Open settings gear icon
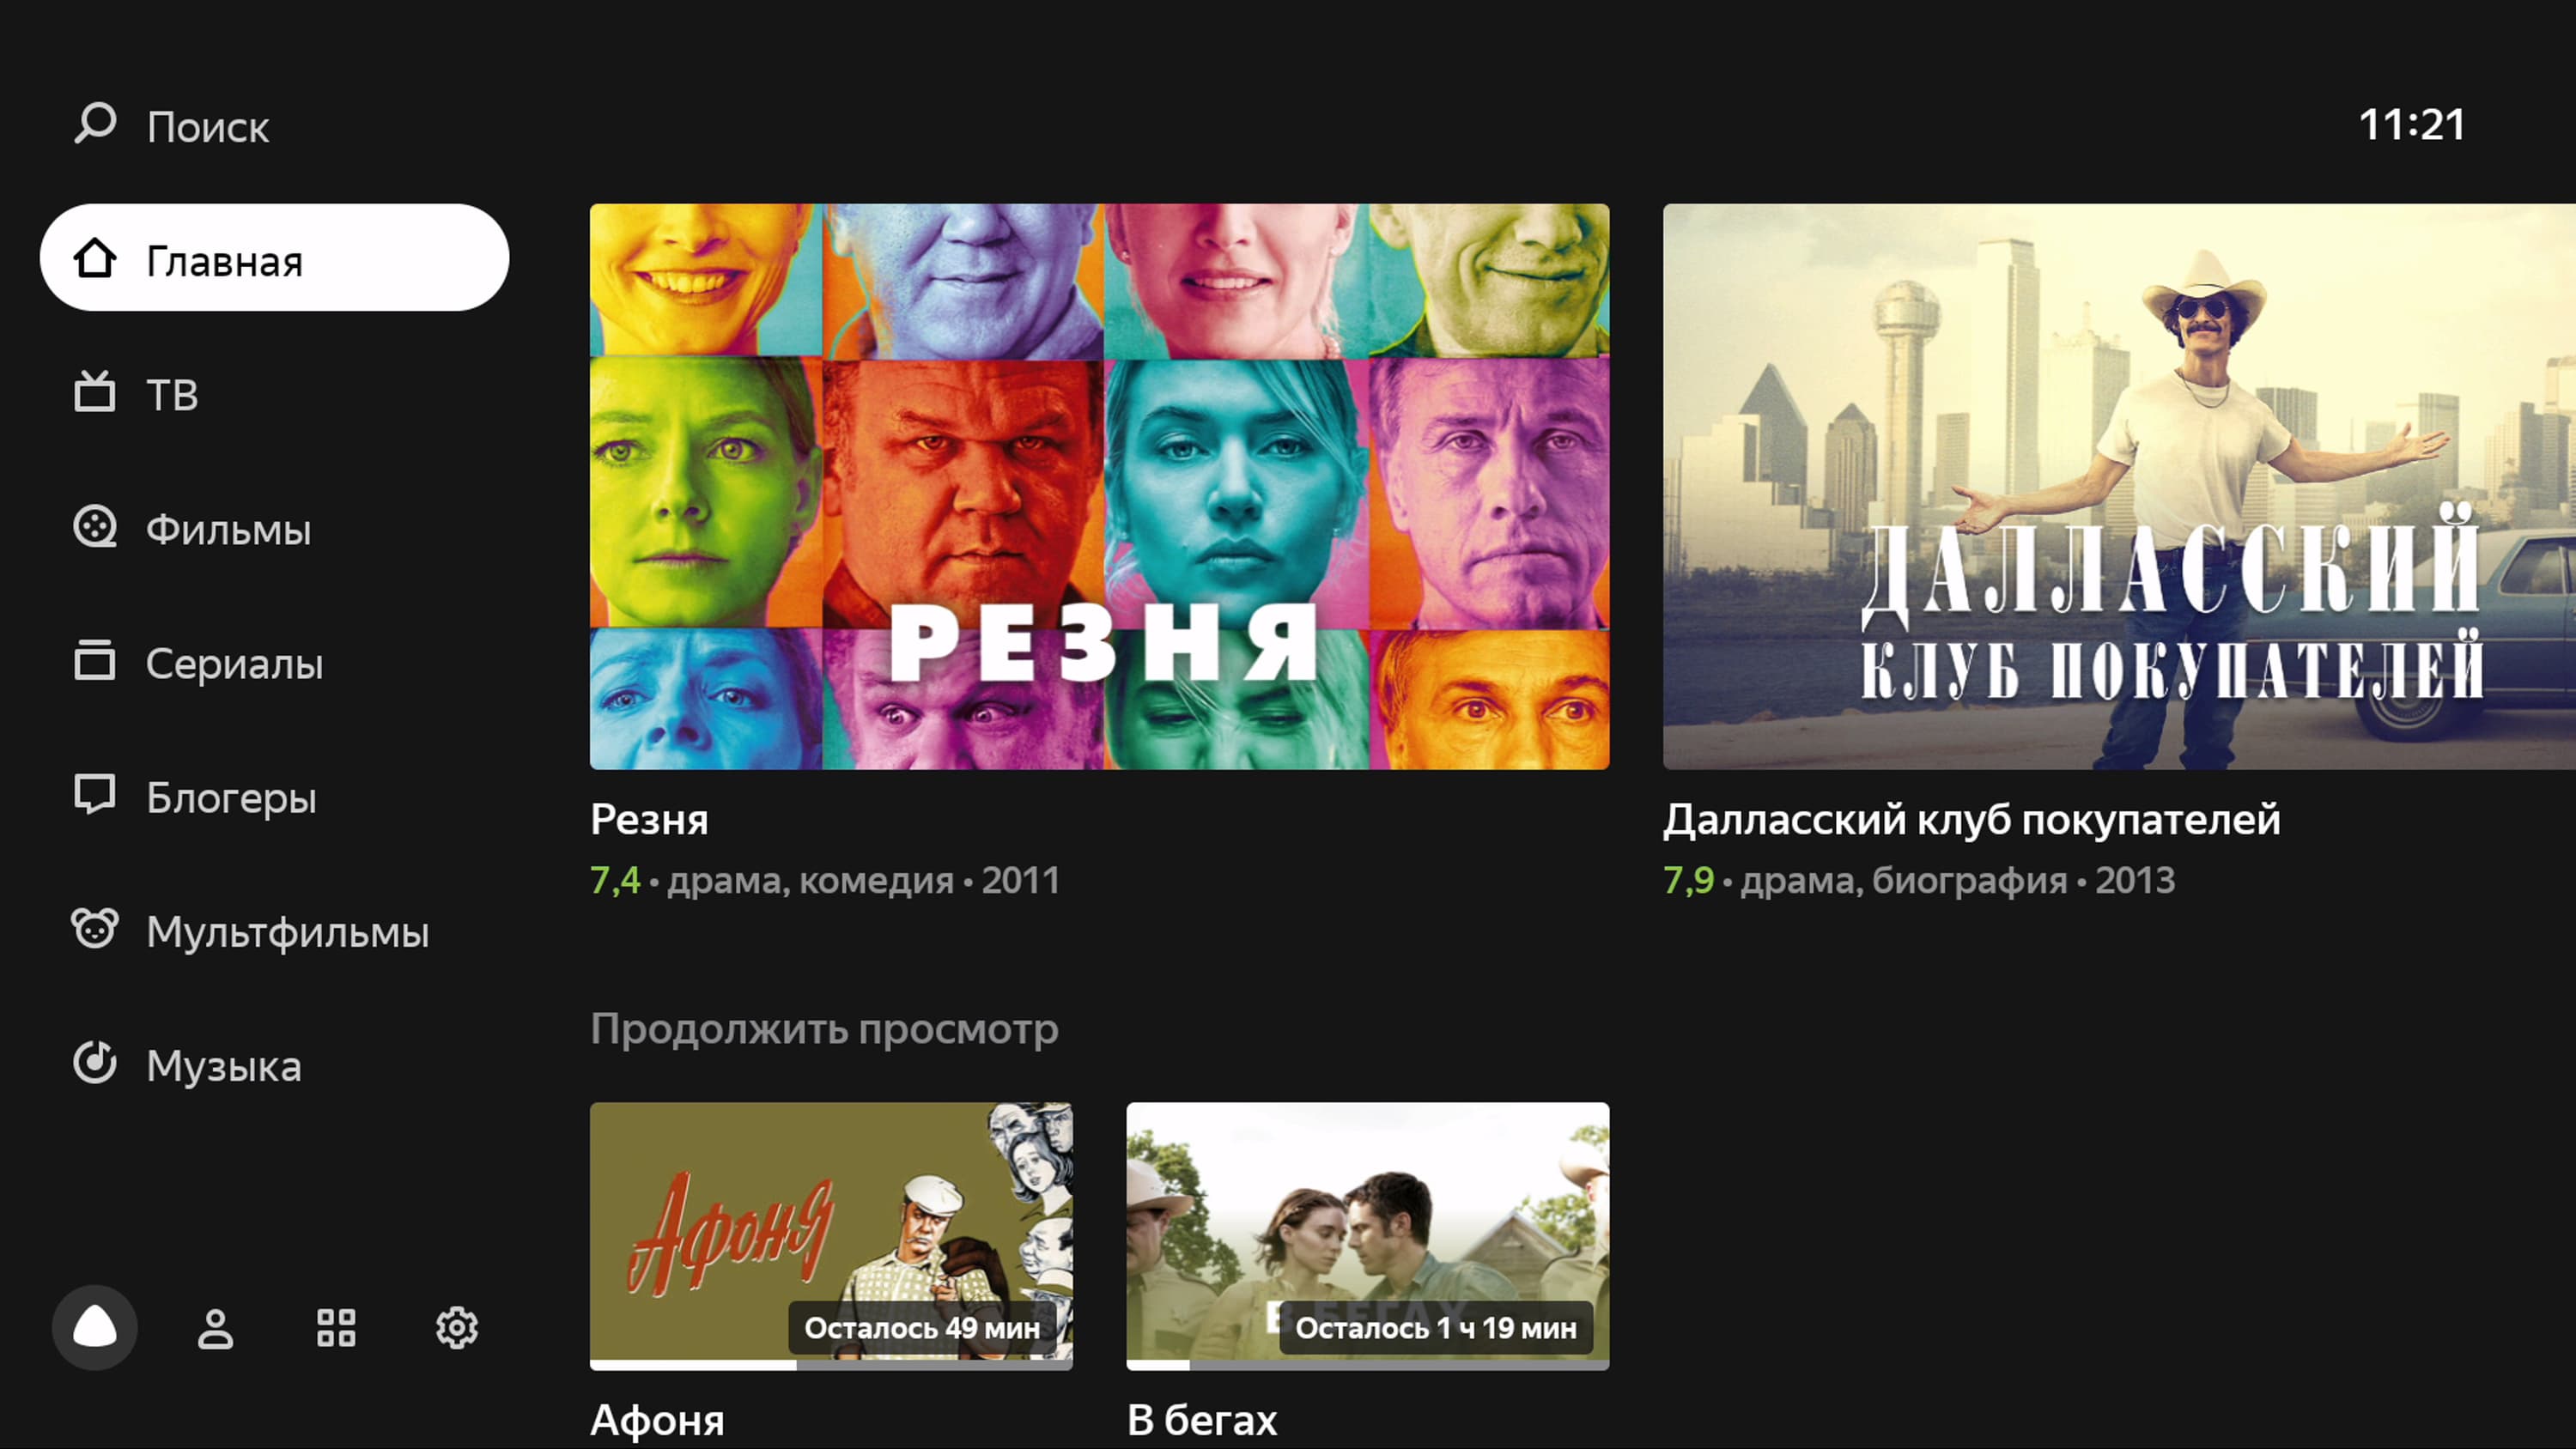 (x=457, y=1328)
